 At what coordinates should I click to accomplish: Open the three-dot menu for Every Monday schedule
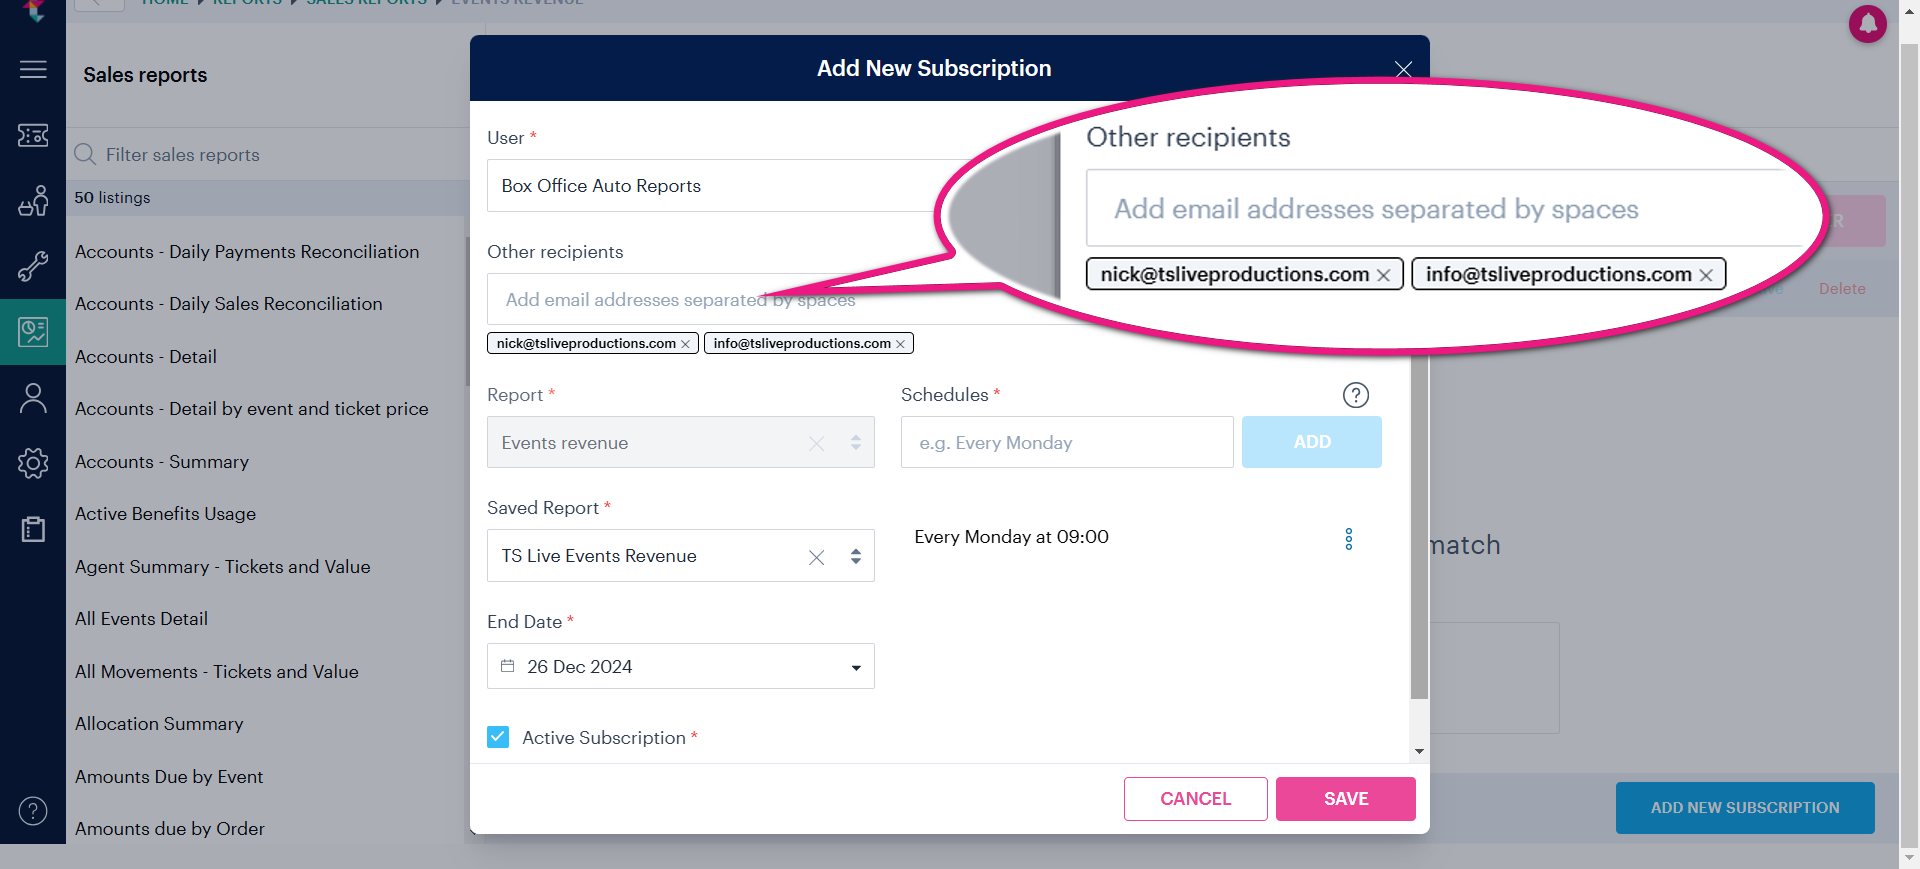(1348, 539)
